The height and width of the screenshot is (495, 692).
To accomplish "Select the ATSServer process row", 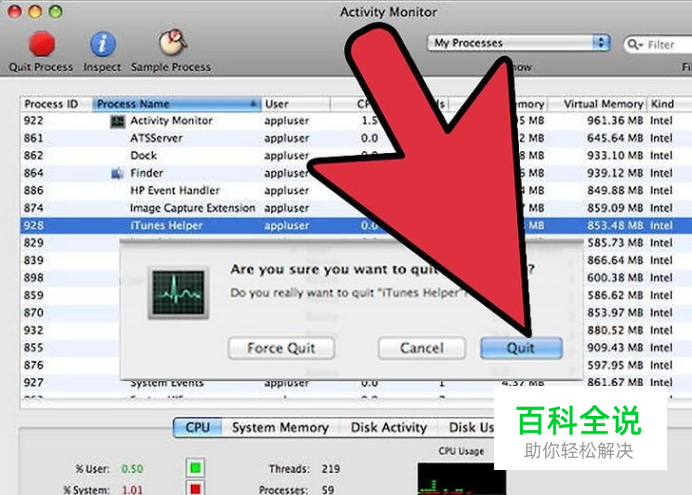I will pyautogui.click(x=356, y=138).
